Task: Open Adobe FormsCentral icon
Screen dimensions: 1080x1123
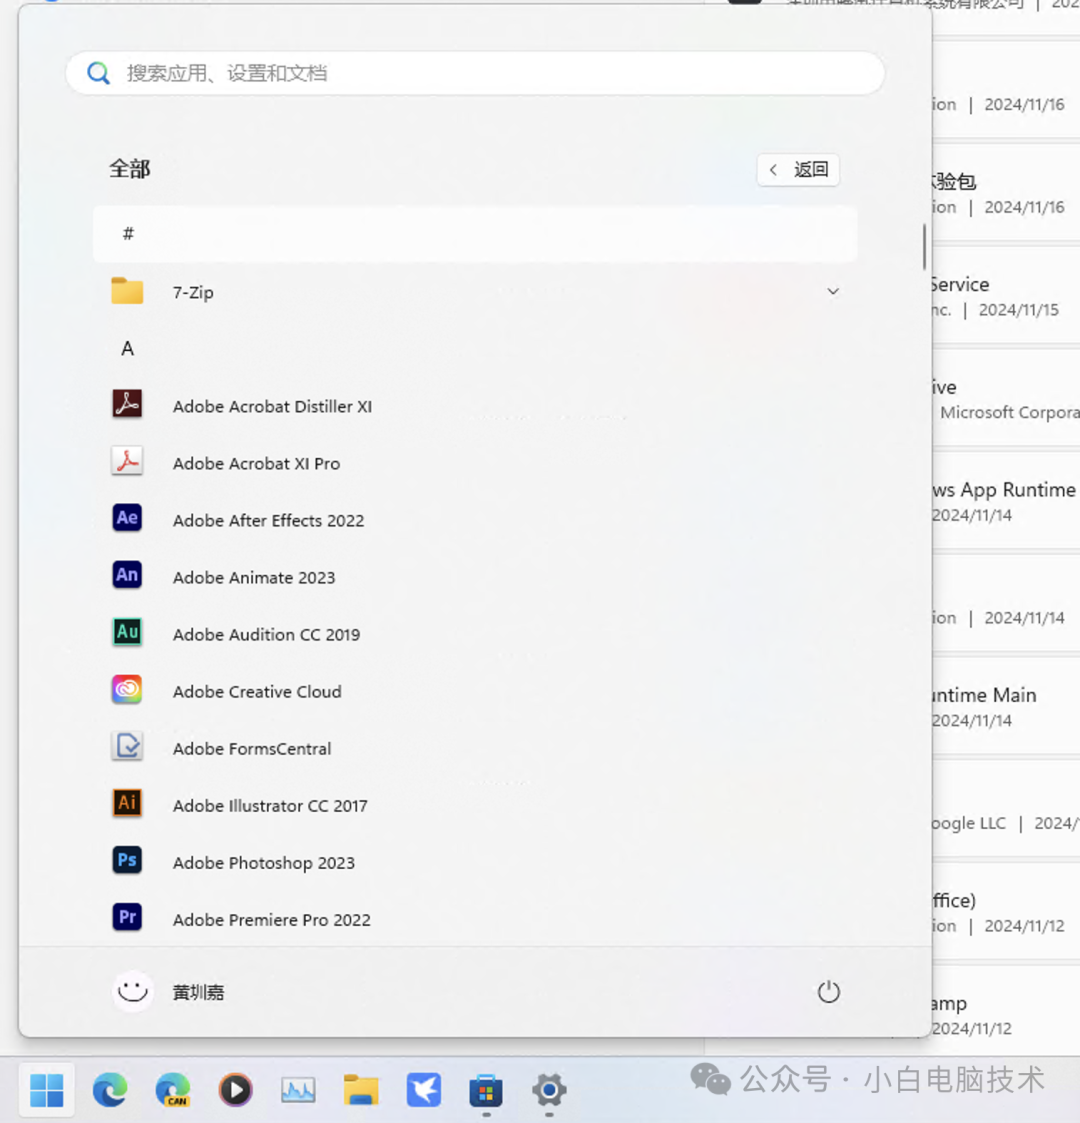Action: 127,746
